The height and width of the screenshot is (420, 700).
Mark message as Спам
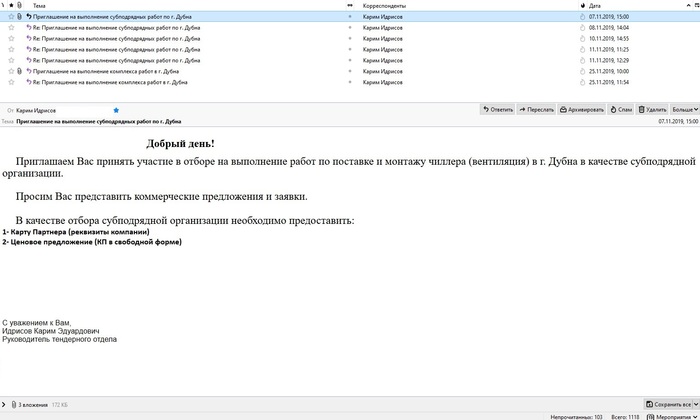click(x=621, y=109)
